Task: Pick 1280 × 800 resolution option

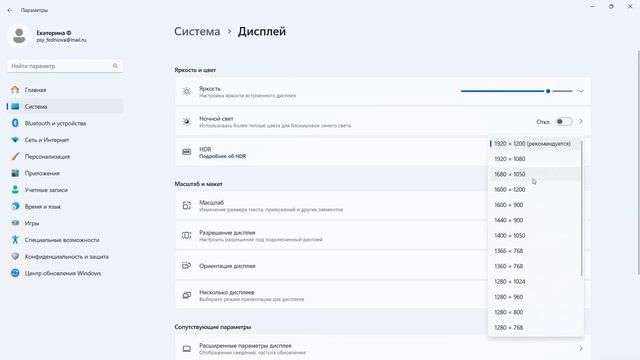Action: click(534, 312)
